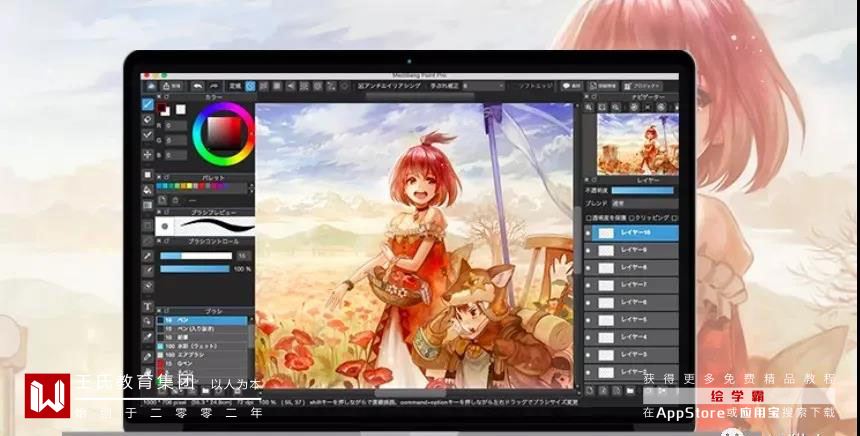Enable the parallel snap ruler
The image size is (860, 436).
click(x=264, y=86)
